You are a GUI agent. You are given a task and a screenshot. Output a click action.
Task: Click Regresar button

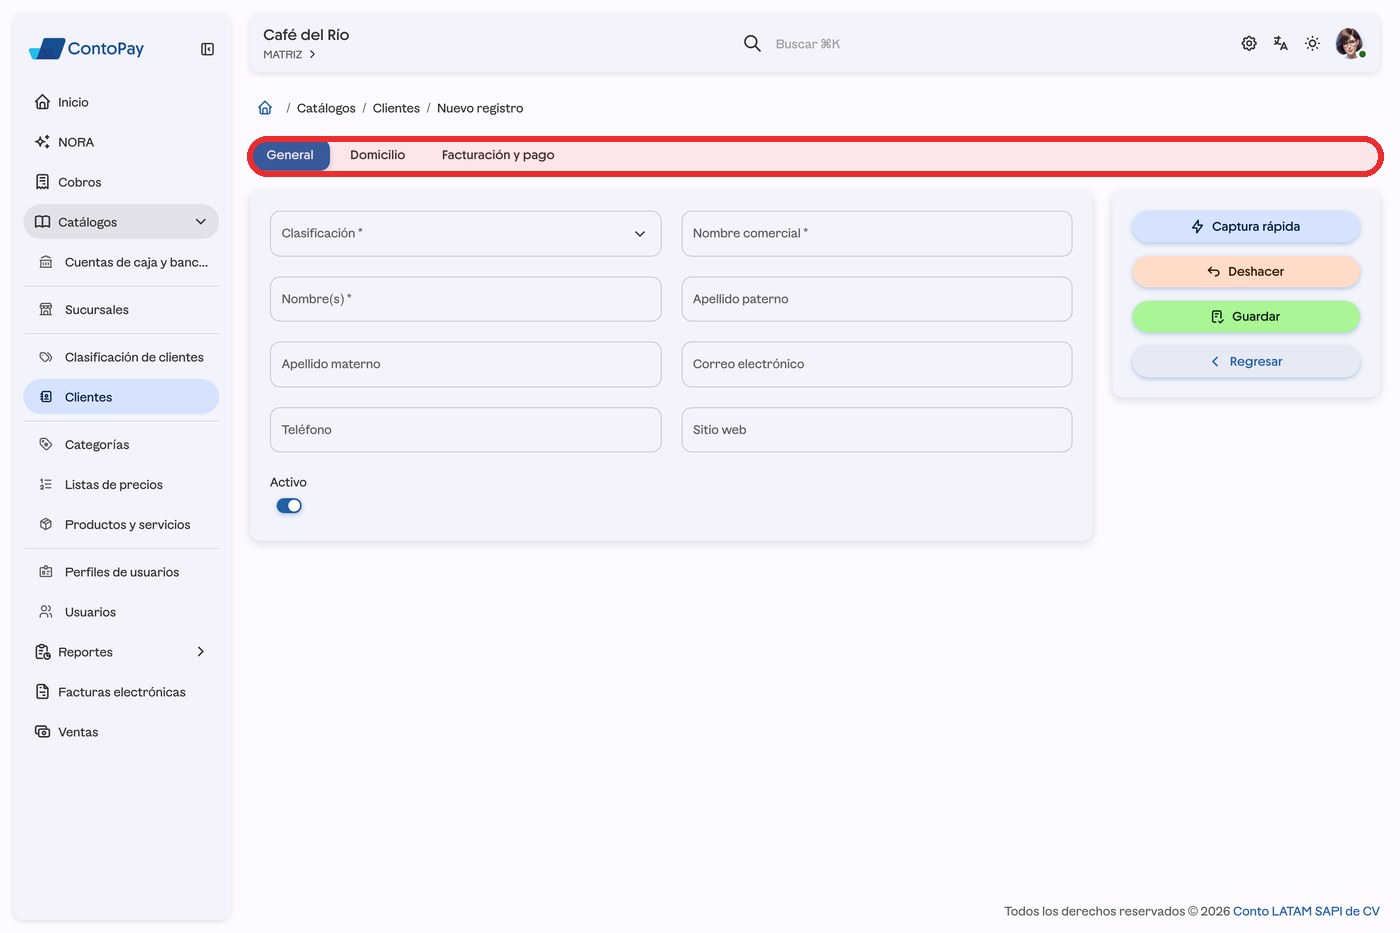(x=1246, y=362)
